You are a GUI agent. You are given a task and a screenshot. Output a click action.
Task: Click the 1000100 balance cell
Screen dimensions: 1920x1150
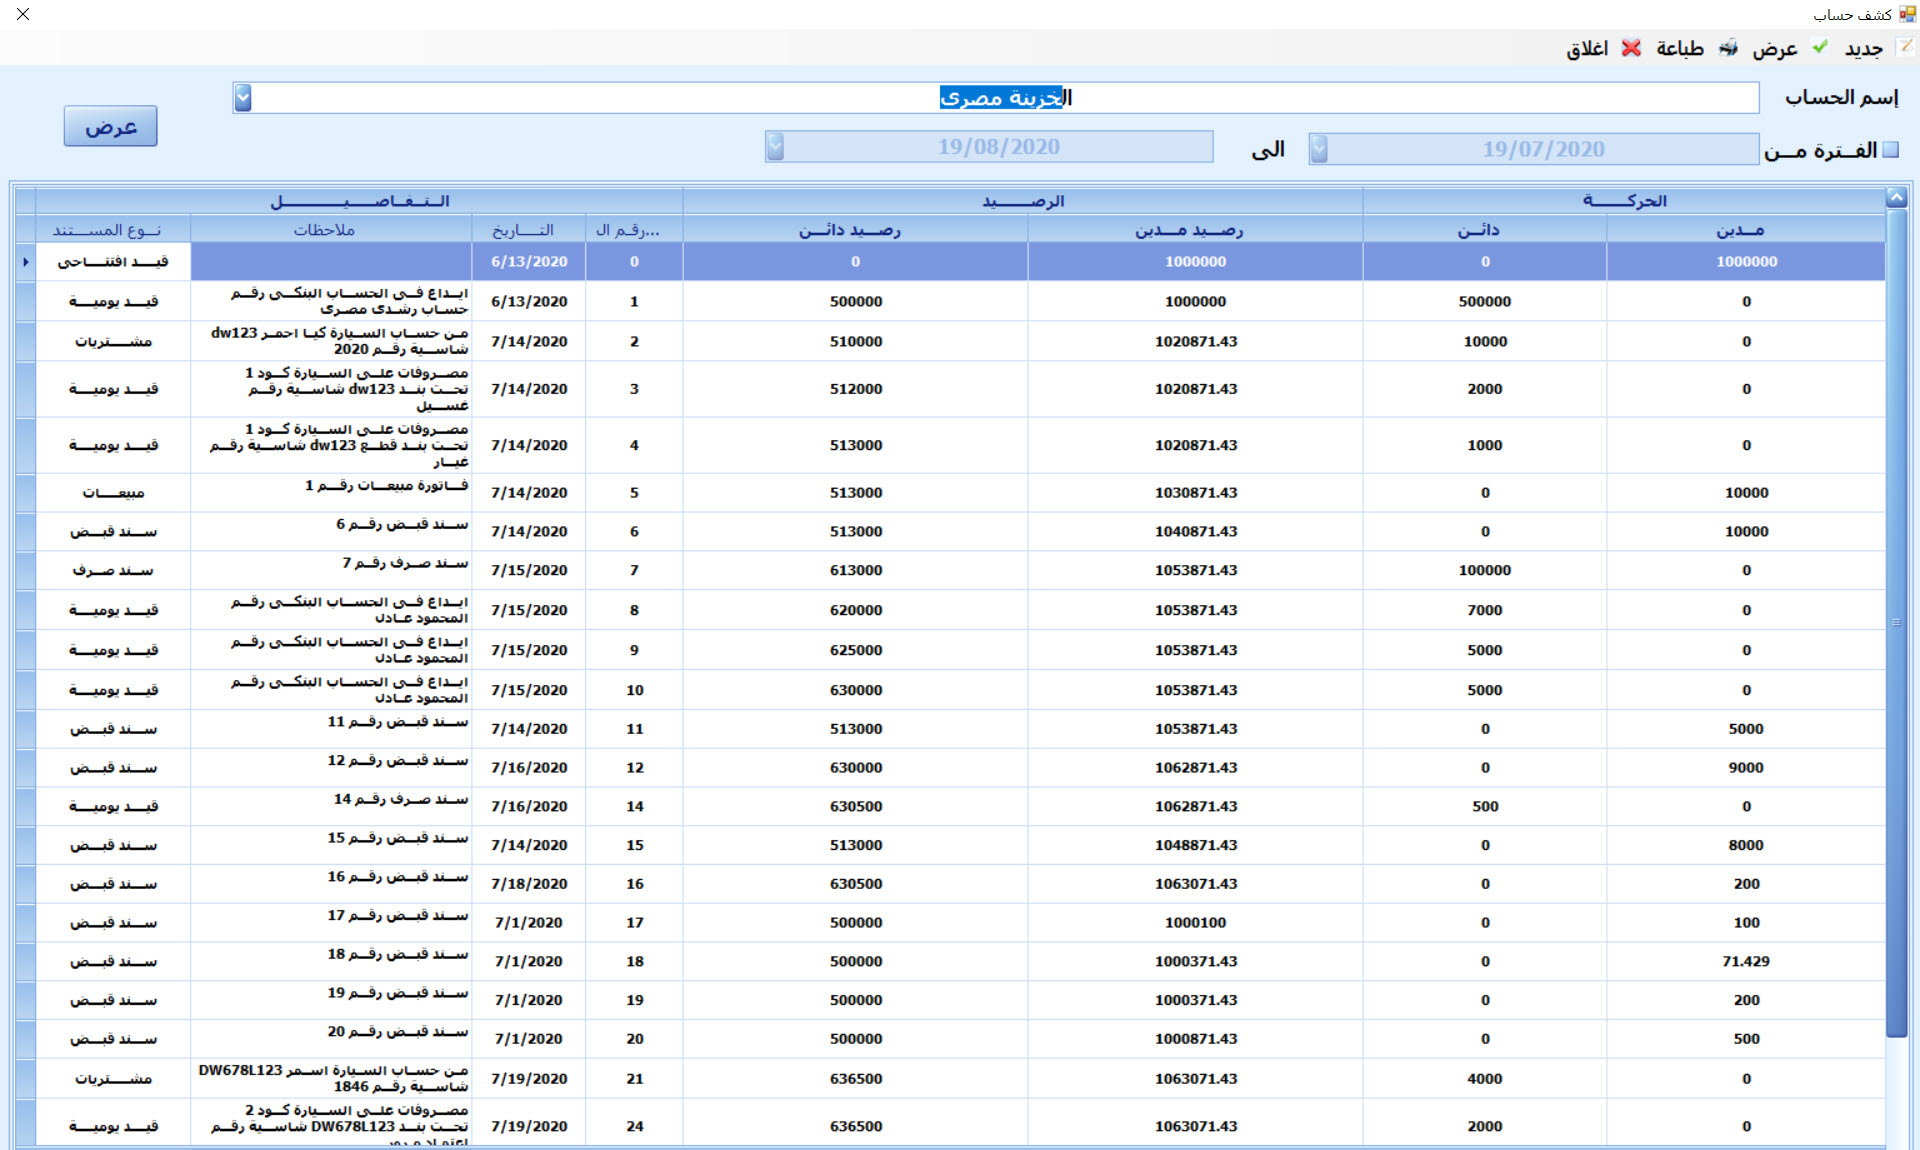[1195, 923]
